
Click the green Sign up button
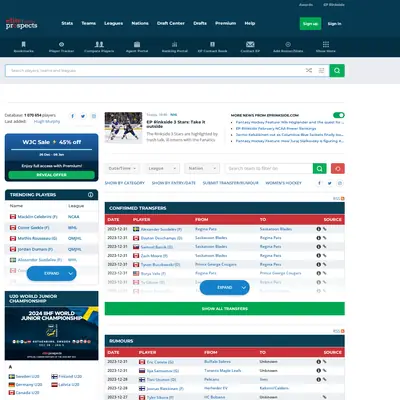[310, 24]
